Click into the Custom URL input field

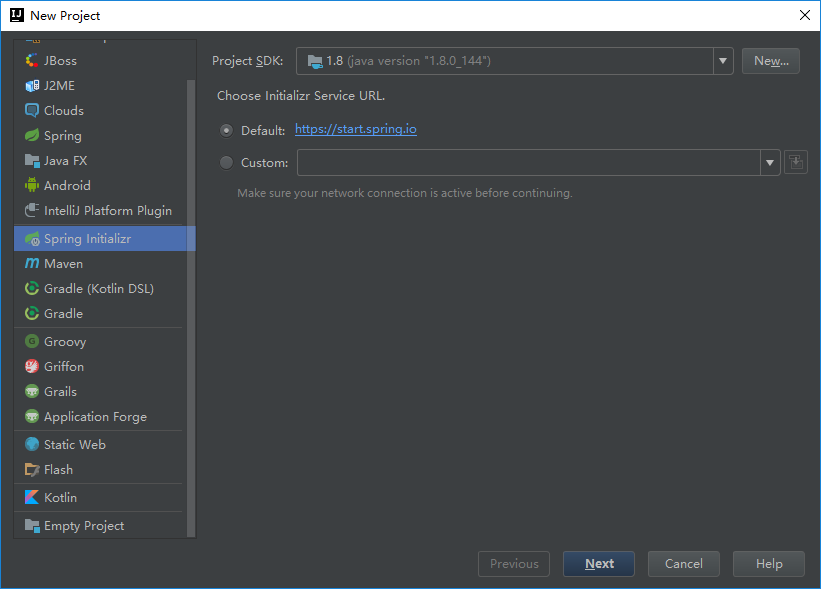tap(529, 162)
